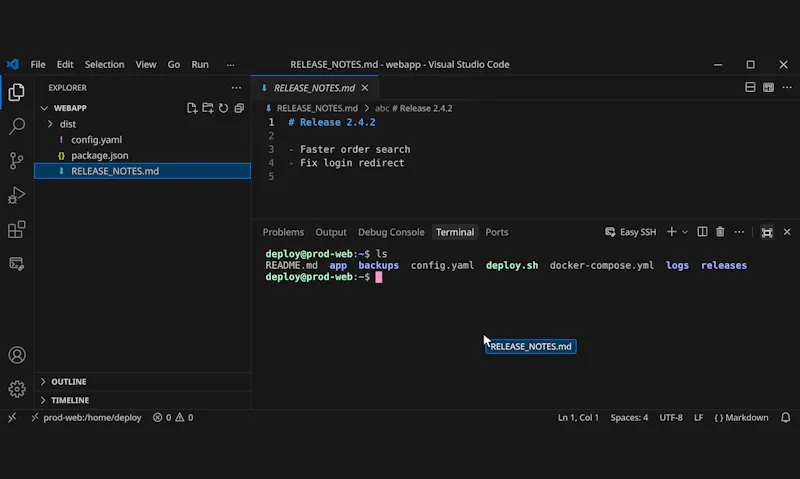Viewport: 800px width, 479px height.
Task: Select RELEASE_NOTES.md in Explorer tree
Action: coord(142,171)
